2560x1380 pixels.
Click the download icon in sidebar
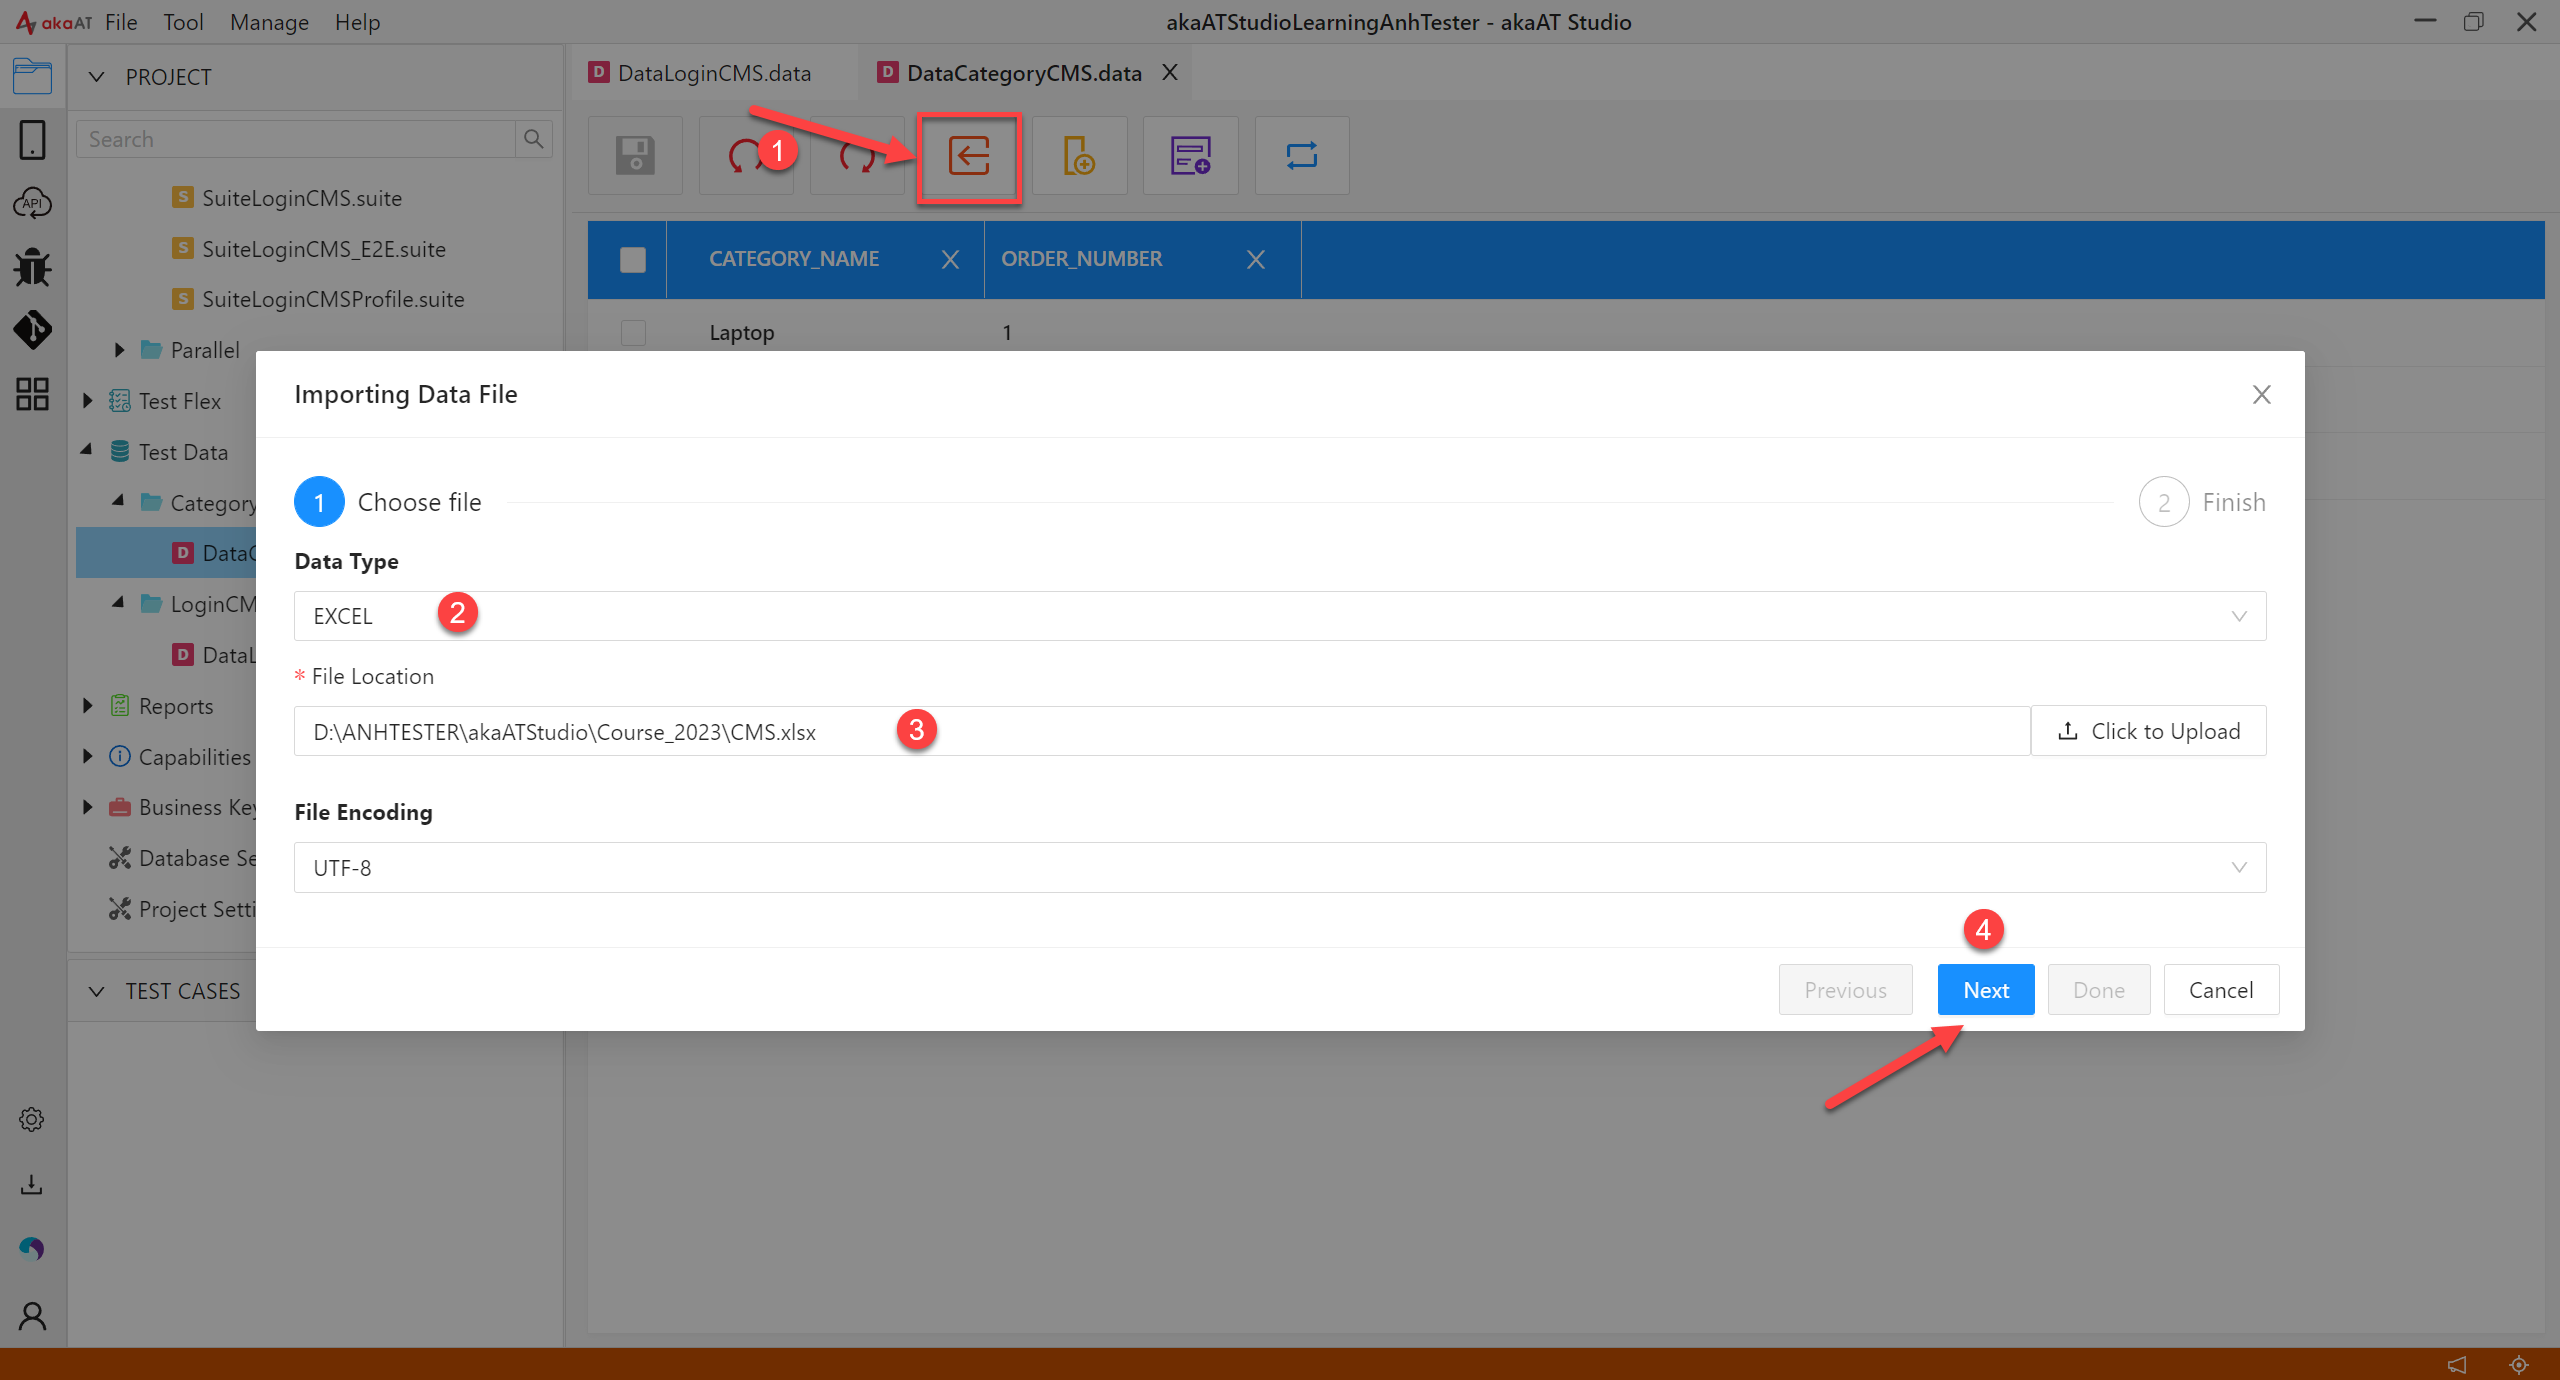click(32, 1185)
